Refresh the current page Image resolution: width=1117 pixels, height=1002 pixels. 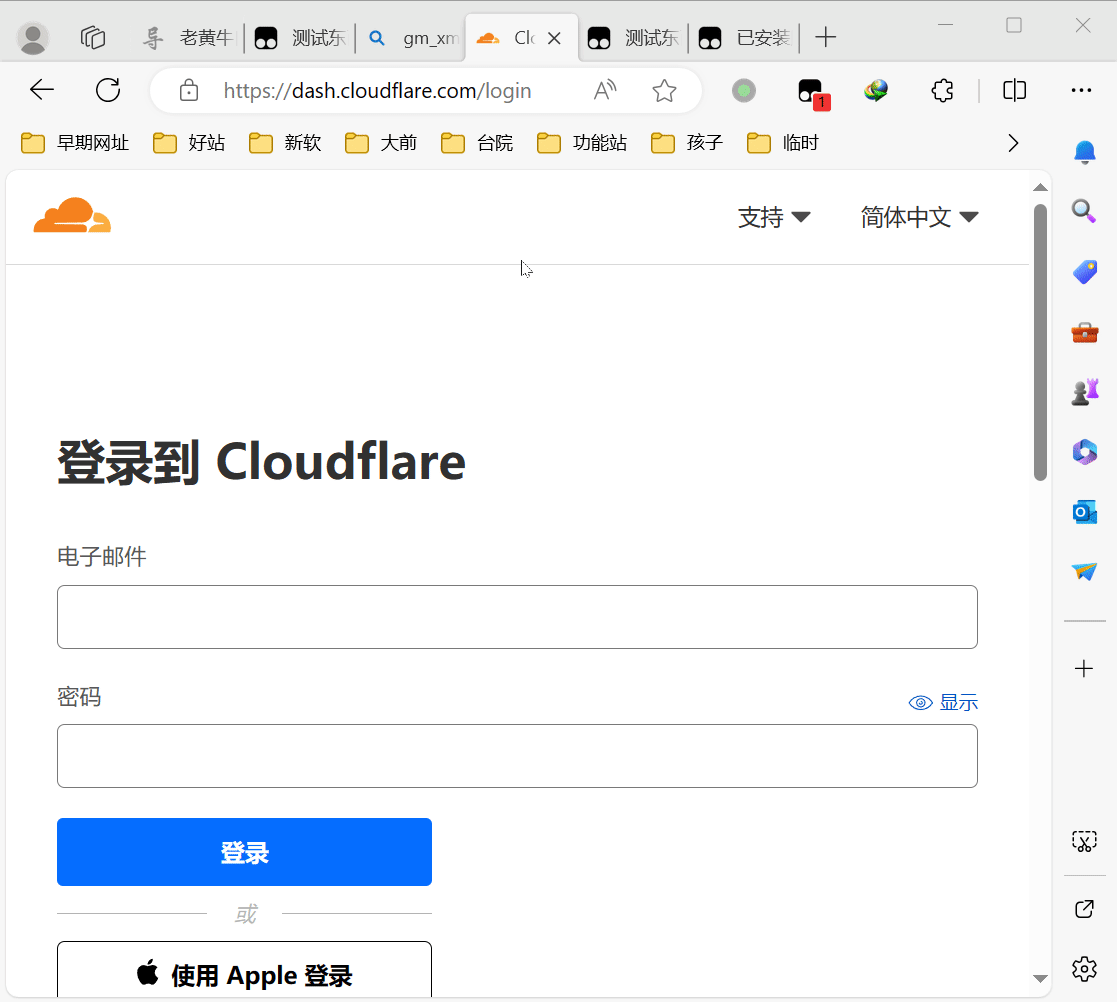(108, 91)
